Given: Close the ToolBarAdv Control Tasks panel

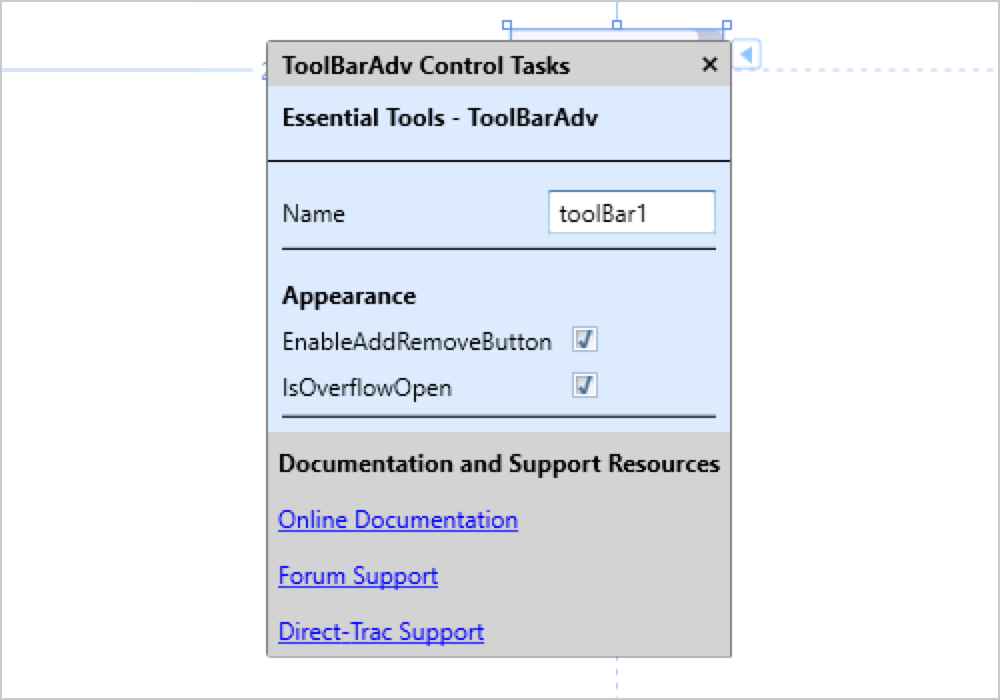Looking at the screenshot, I should (x=710, y=65).
